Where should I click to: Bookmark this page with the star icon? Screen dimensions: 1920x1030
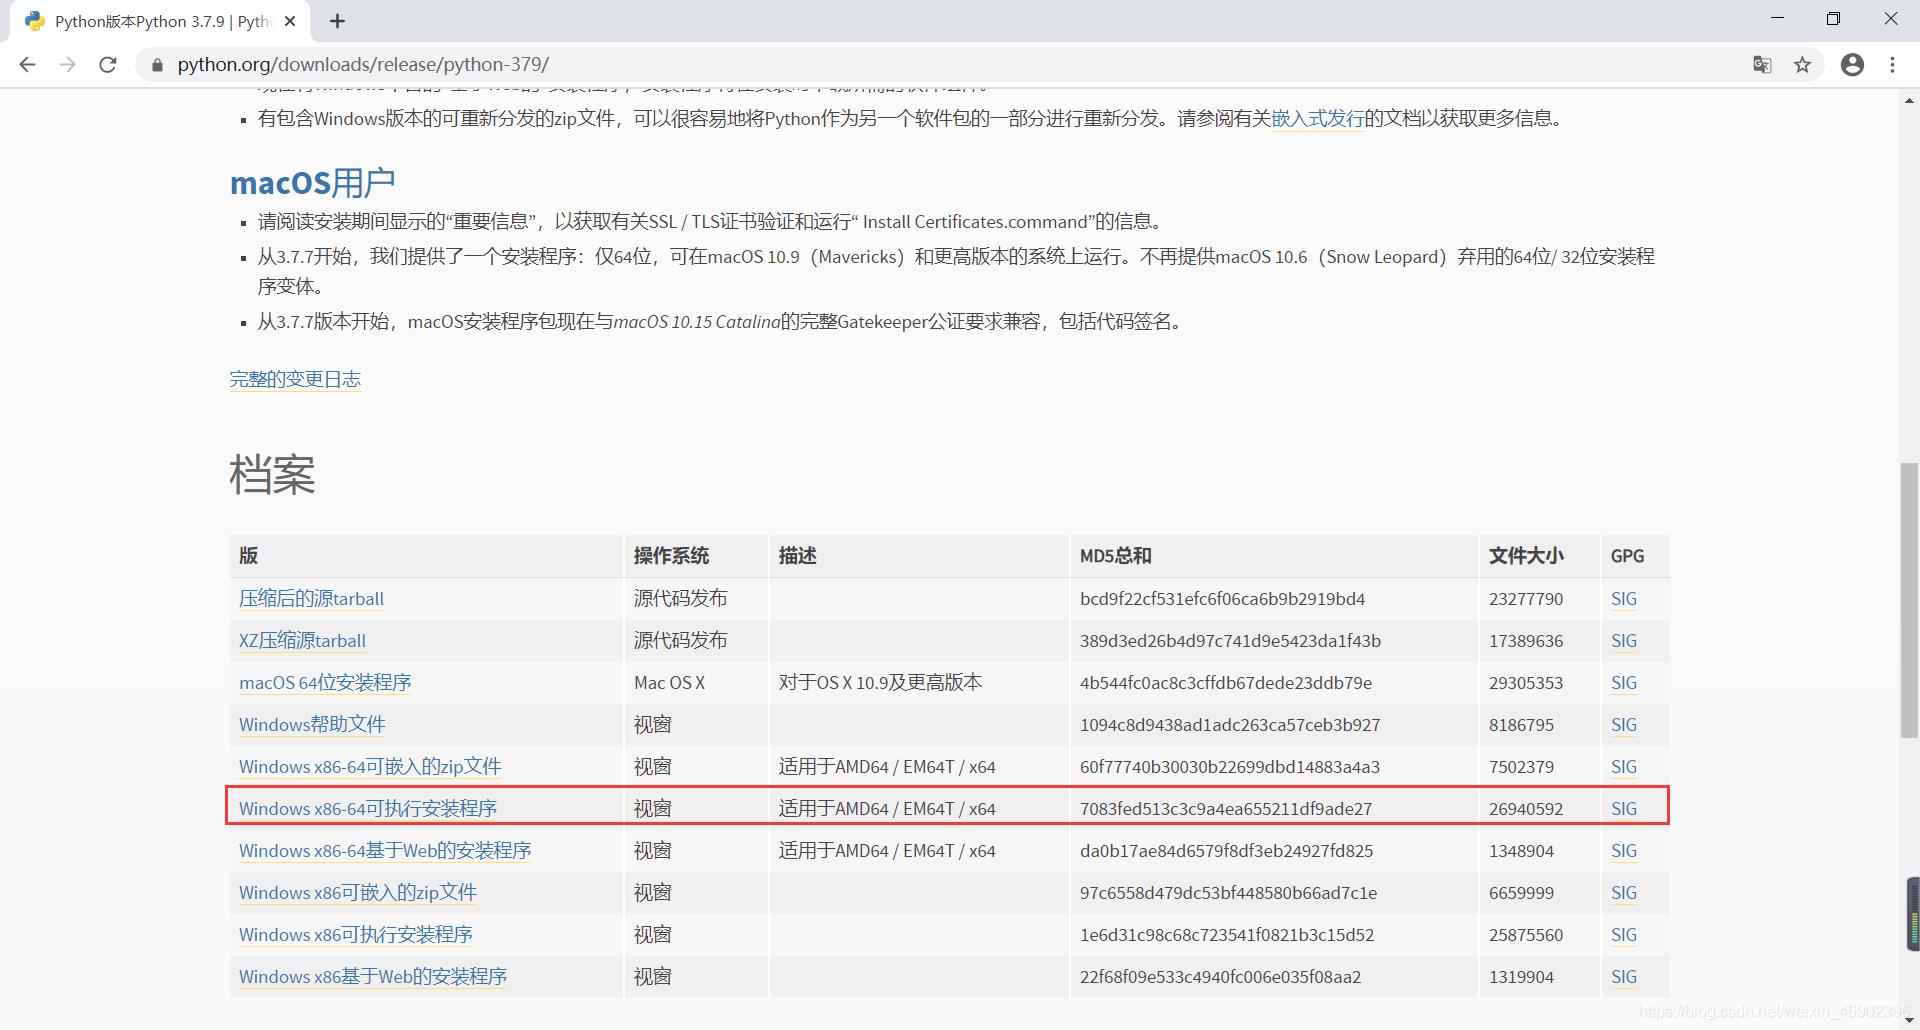pyautogui.click(x=1802, y=65)
